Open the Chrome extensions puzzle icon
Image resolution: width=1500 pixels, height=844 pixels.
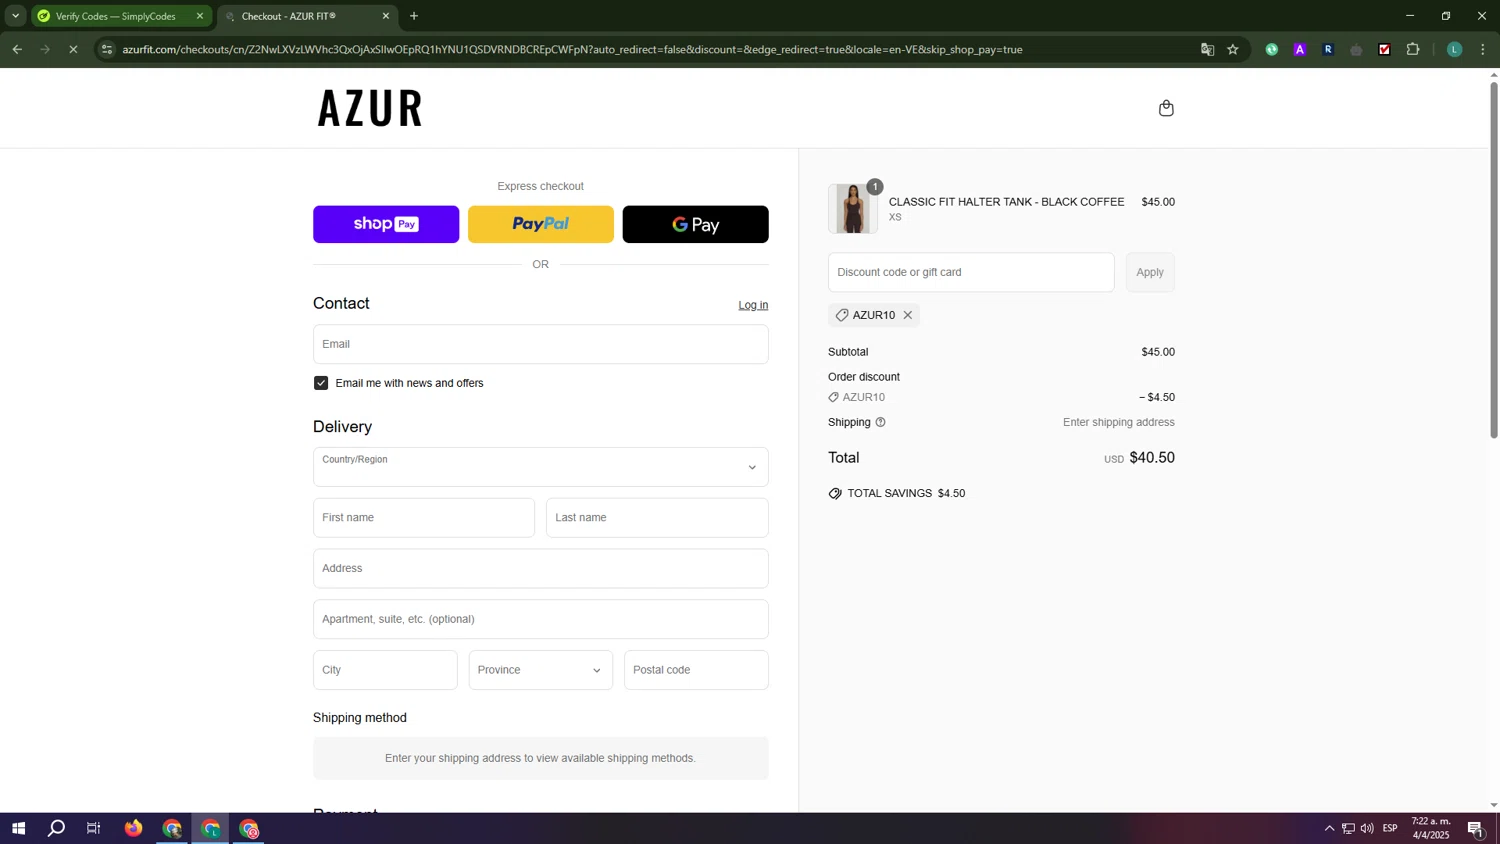tap(1413, 49)
